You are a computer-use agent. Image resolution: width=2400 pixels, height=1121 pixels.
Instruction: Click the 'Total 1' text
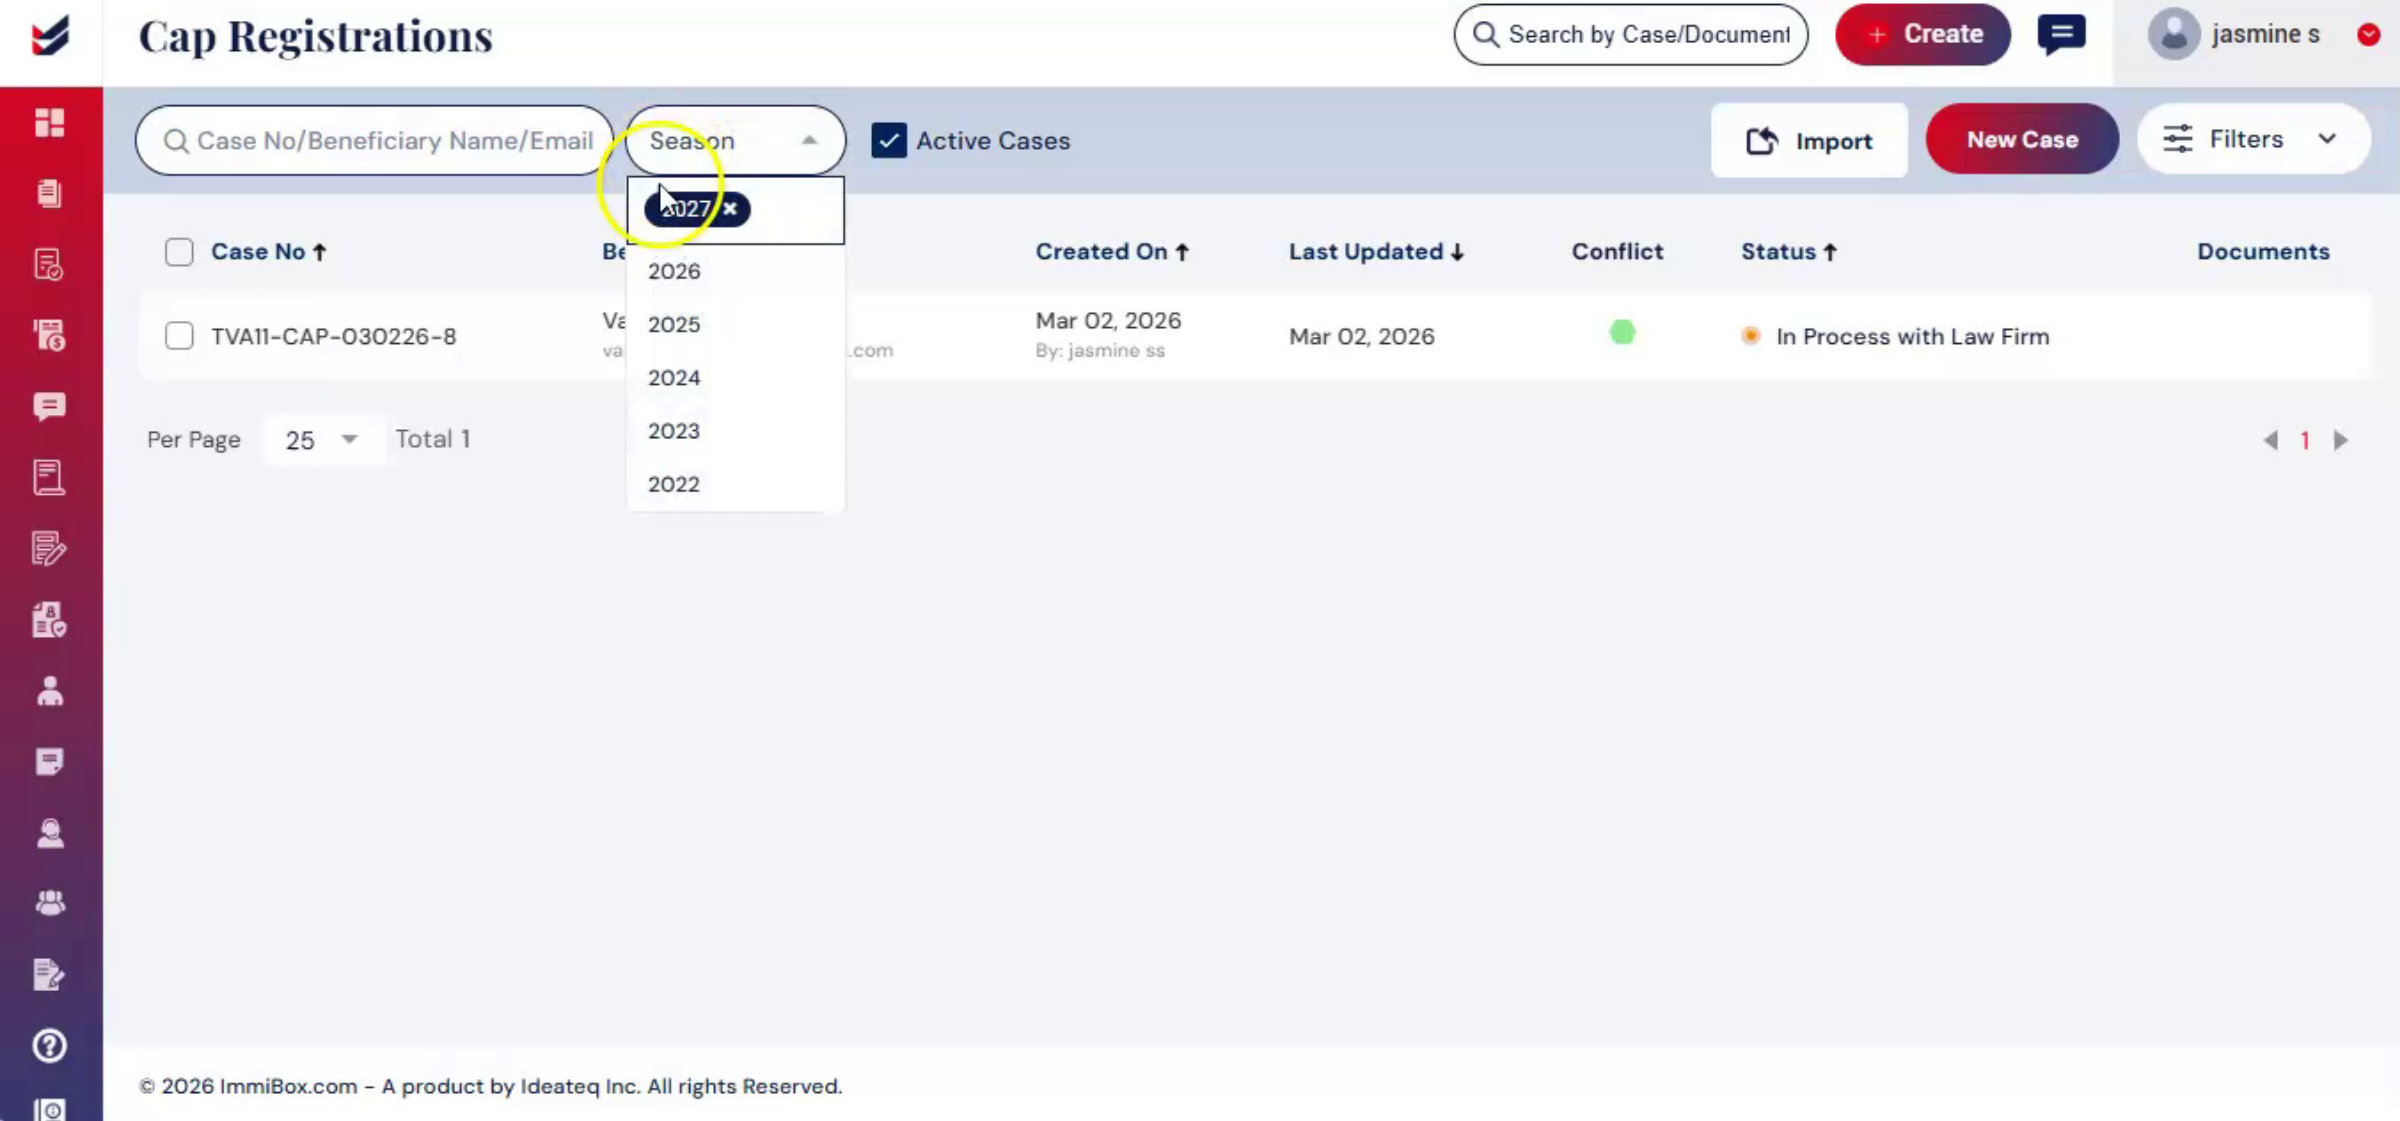point(433,439)
